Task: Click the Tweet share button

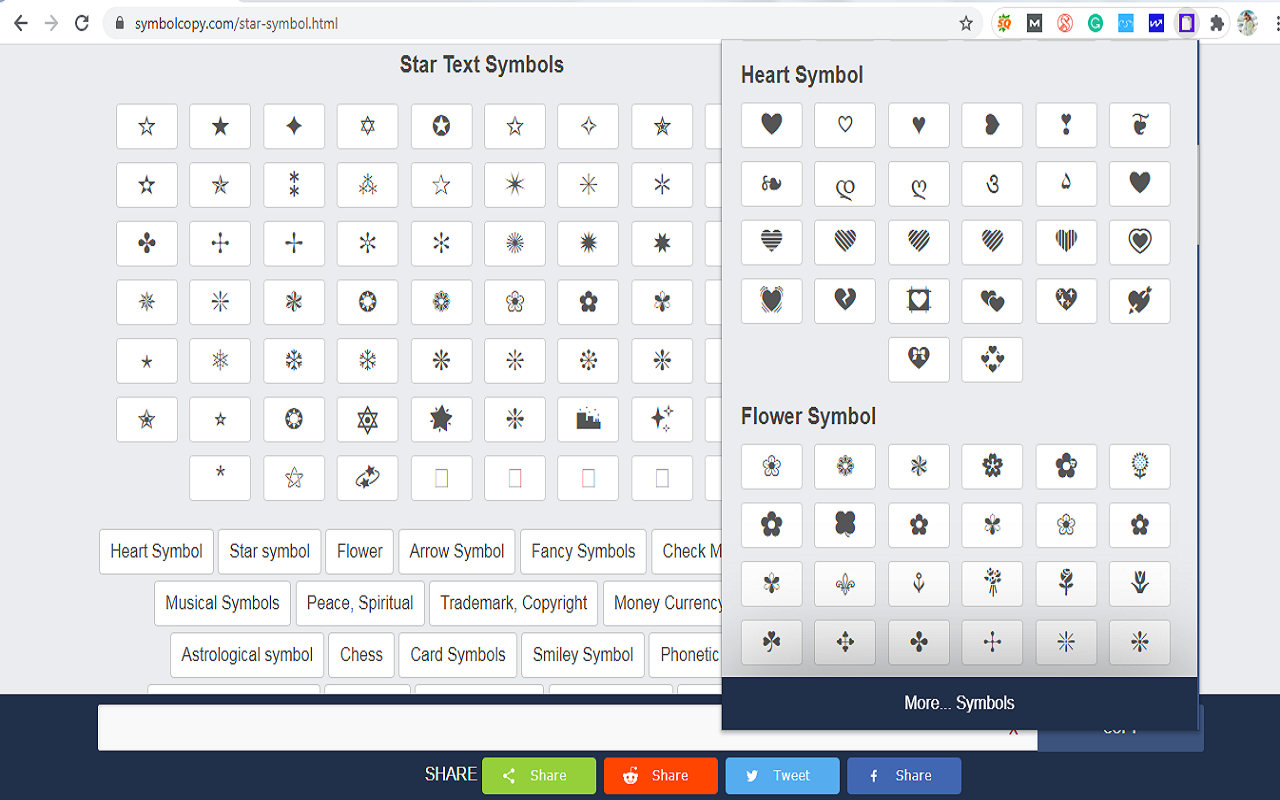Action: point(782,775)
